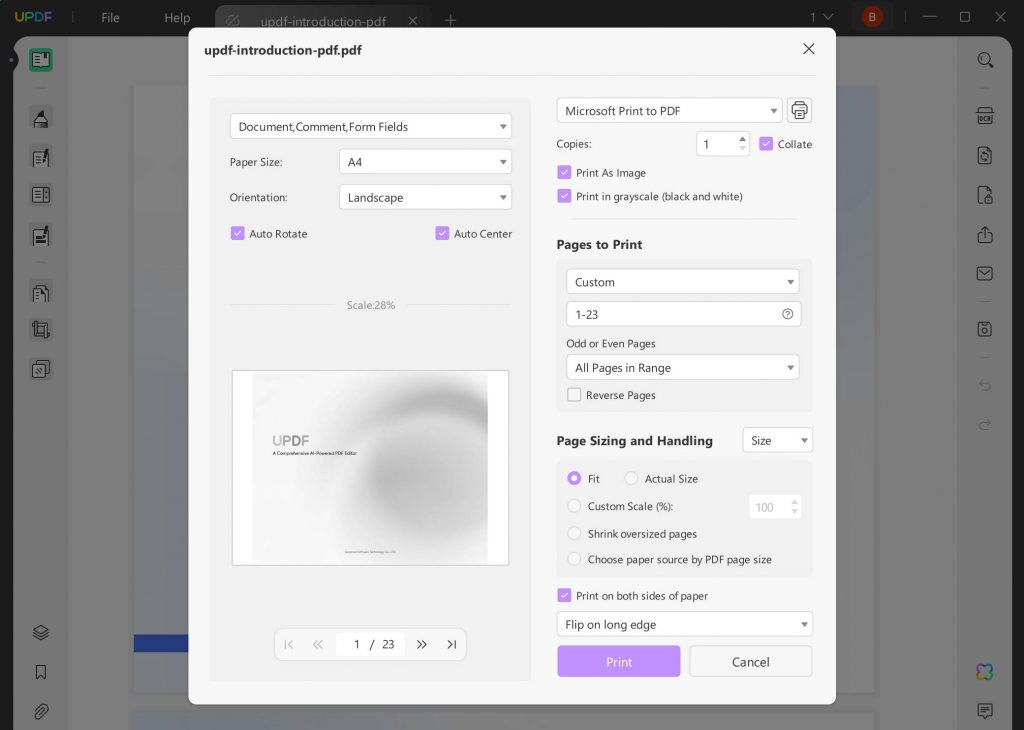Open the Help menu
This screenshot has width=1024, height=730.
coord(177,18)
